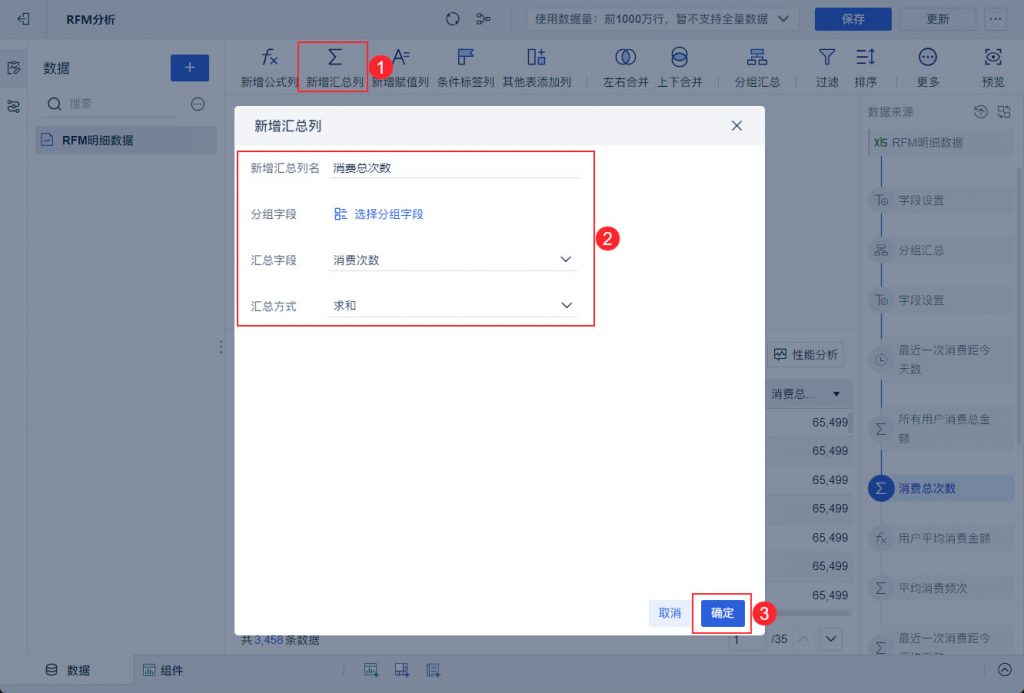Click the collapse arrow icon at bottom right
1024x693 pixels.
[1004, 669]
